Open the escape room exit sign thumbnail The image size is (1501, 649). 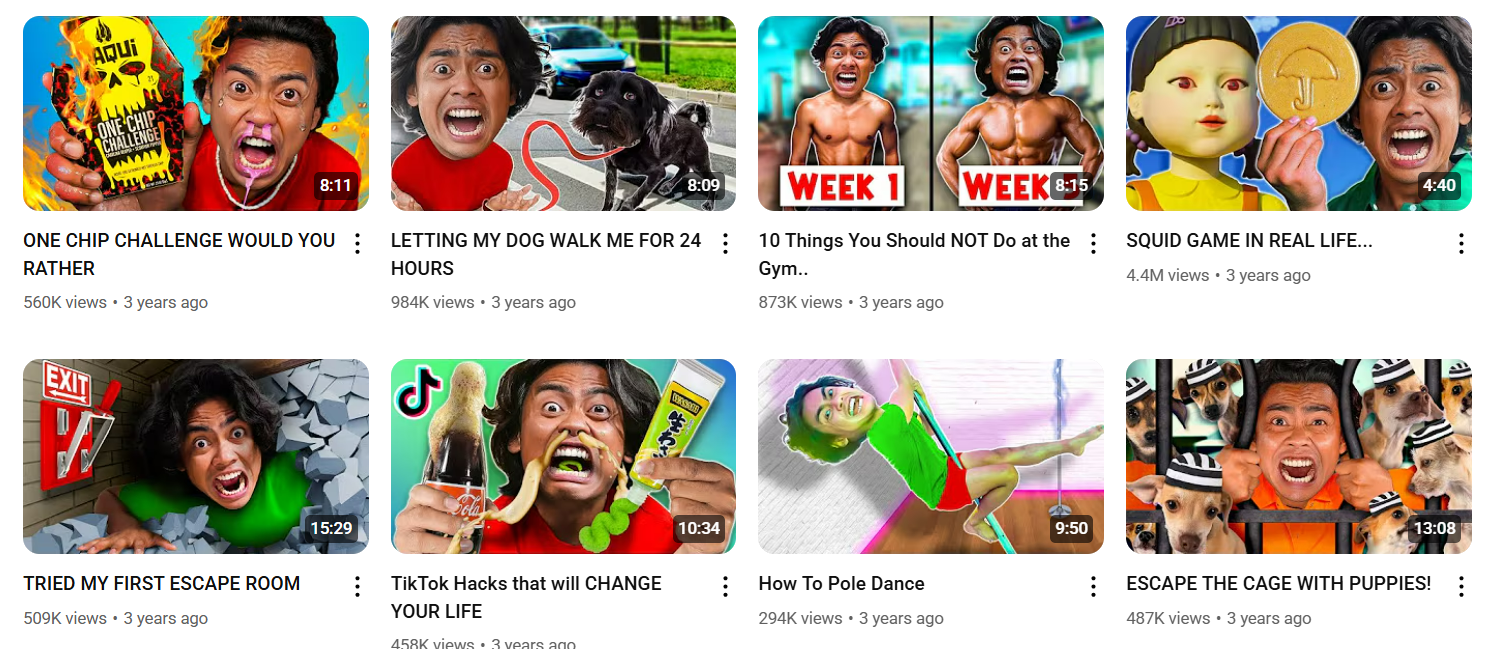[x=196, y=456]
